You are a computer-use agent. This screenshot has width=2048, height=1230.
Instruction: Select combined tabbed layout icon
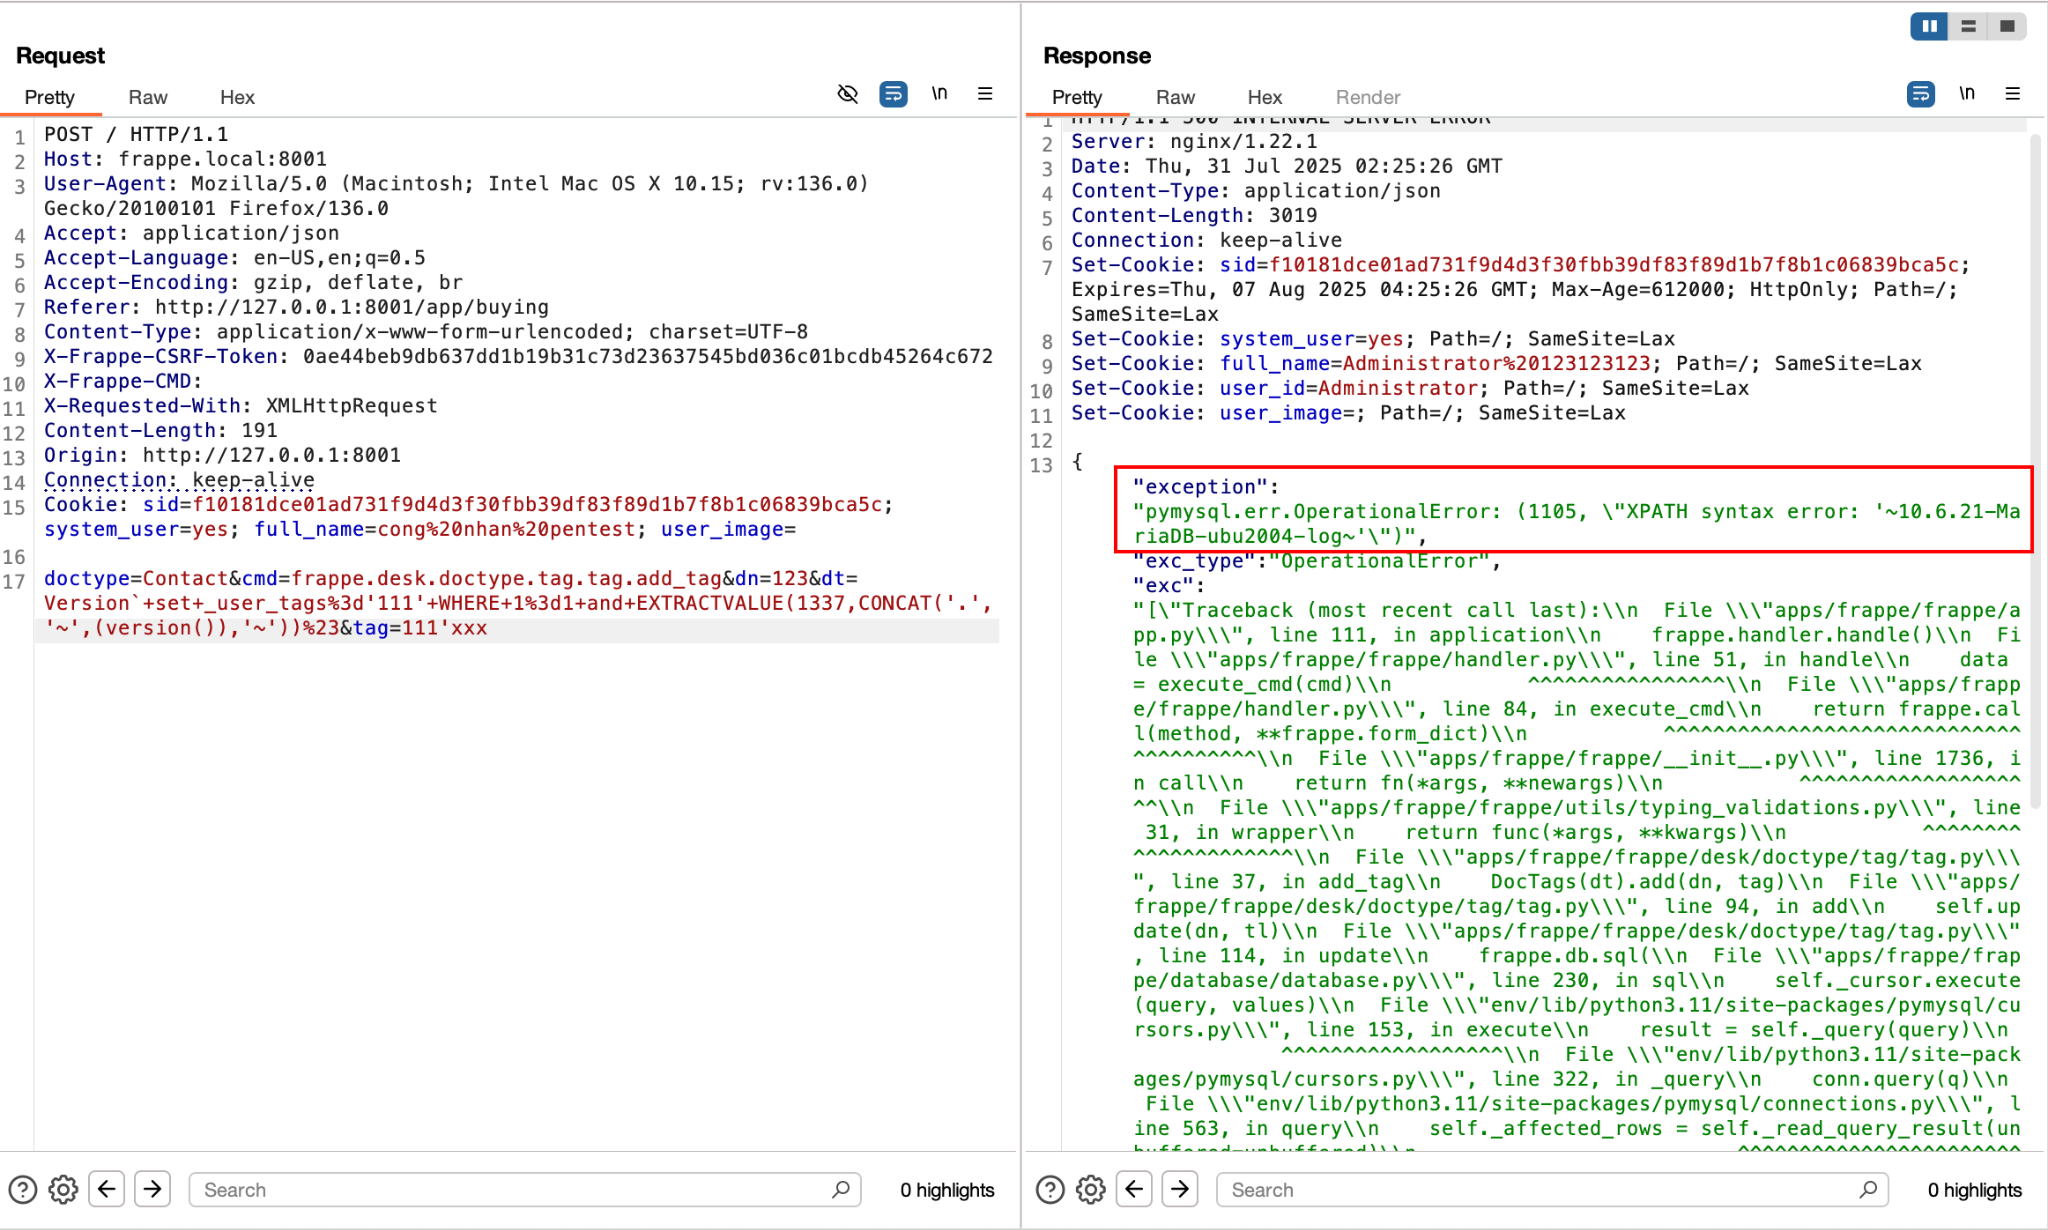[x=2007, y=26]
